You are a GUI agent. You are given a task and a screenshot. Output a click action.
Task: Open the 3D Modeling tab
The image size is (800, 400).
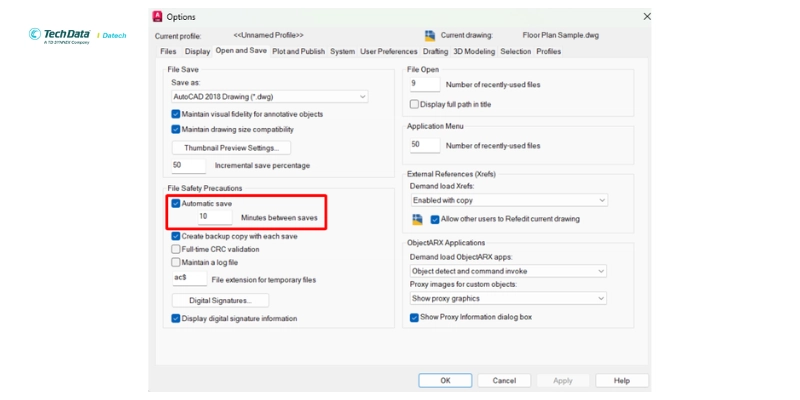[474, 52]
